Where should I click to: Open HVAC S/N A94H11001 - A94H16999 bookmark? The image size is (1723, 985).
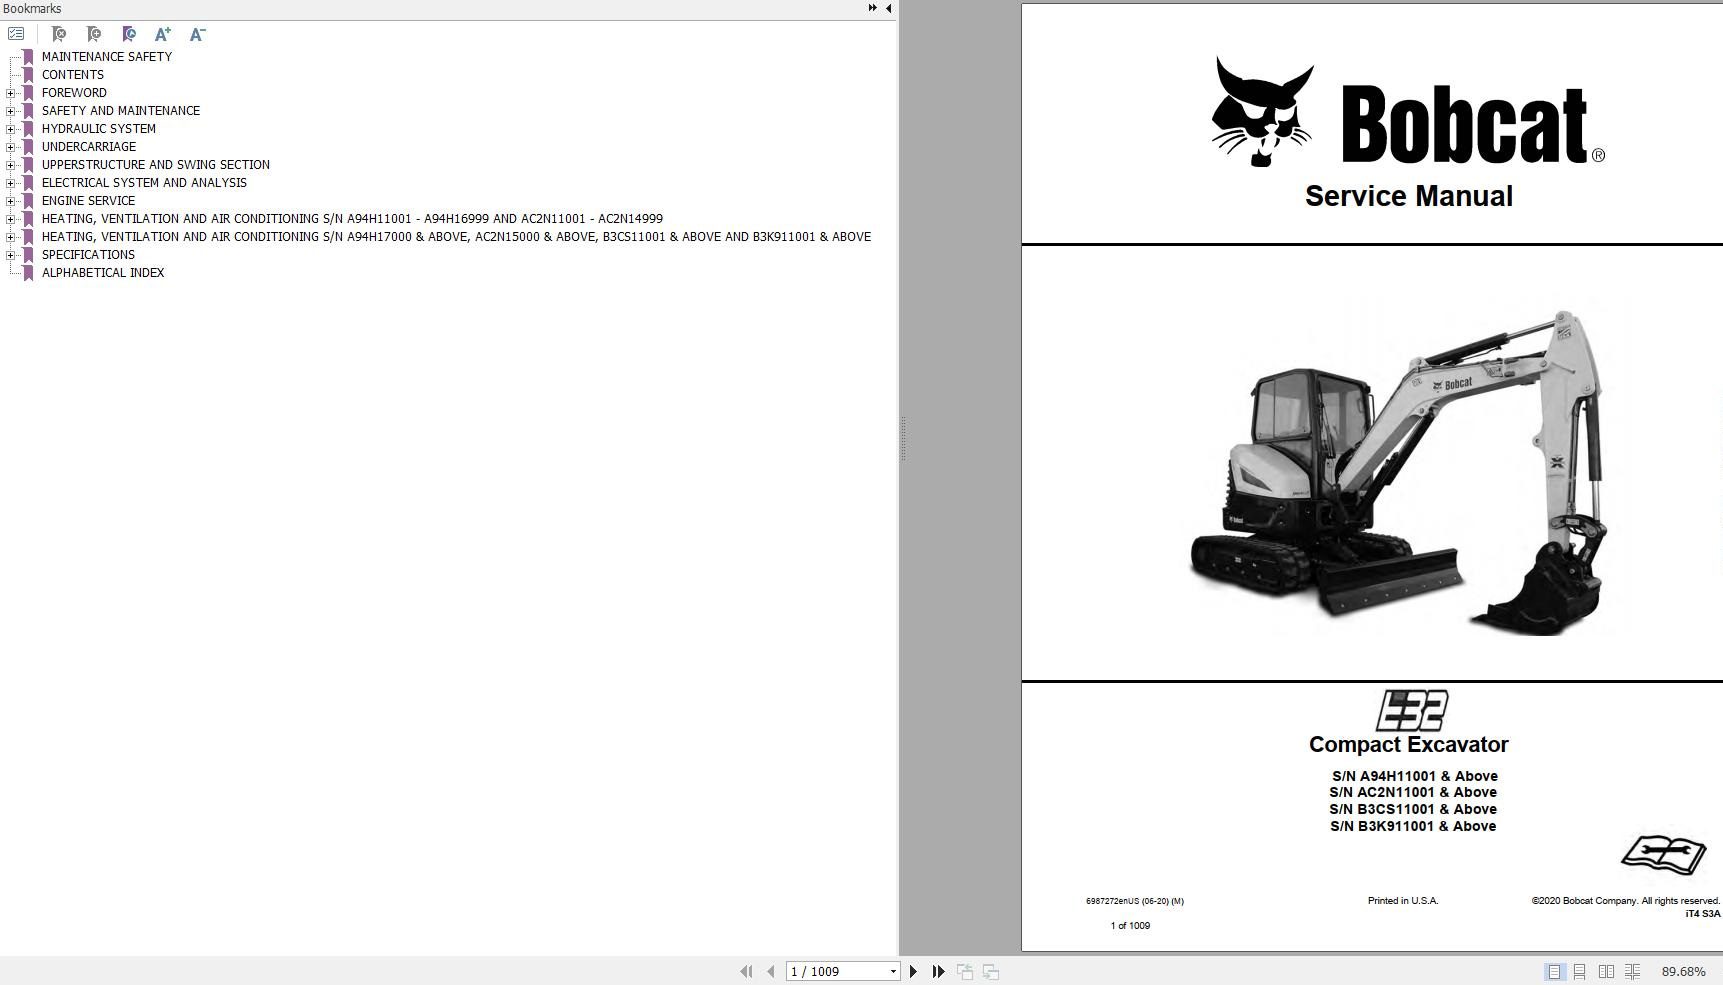[352, 219]
